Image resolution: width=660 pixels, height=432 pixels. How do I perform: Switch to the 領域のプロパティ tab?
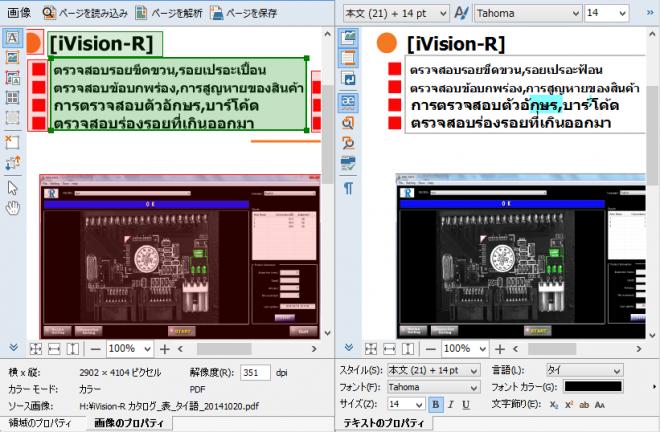(x=40, y=423)
